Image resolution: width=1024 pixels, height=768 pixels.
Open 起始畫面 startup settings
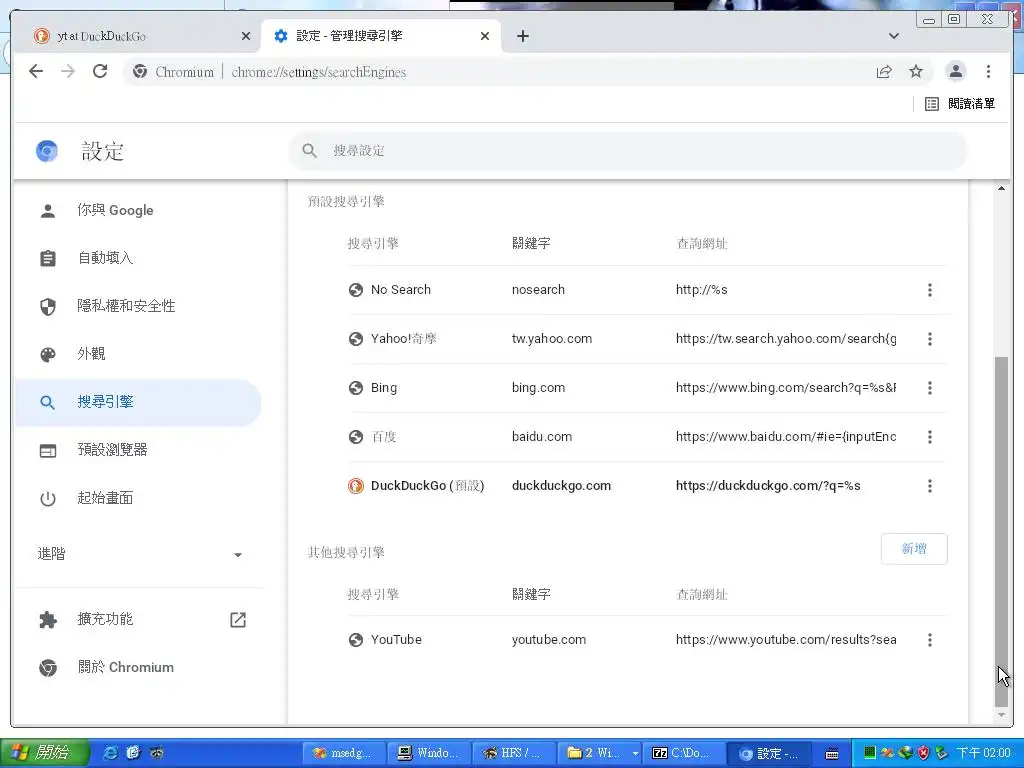(x=138, y=498)
